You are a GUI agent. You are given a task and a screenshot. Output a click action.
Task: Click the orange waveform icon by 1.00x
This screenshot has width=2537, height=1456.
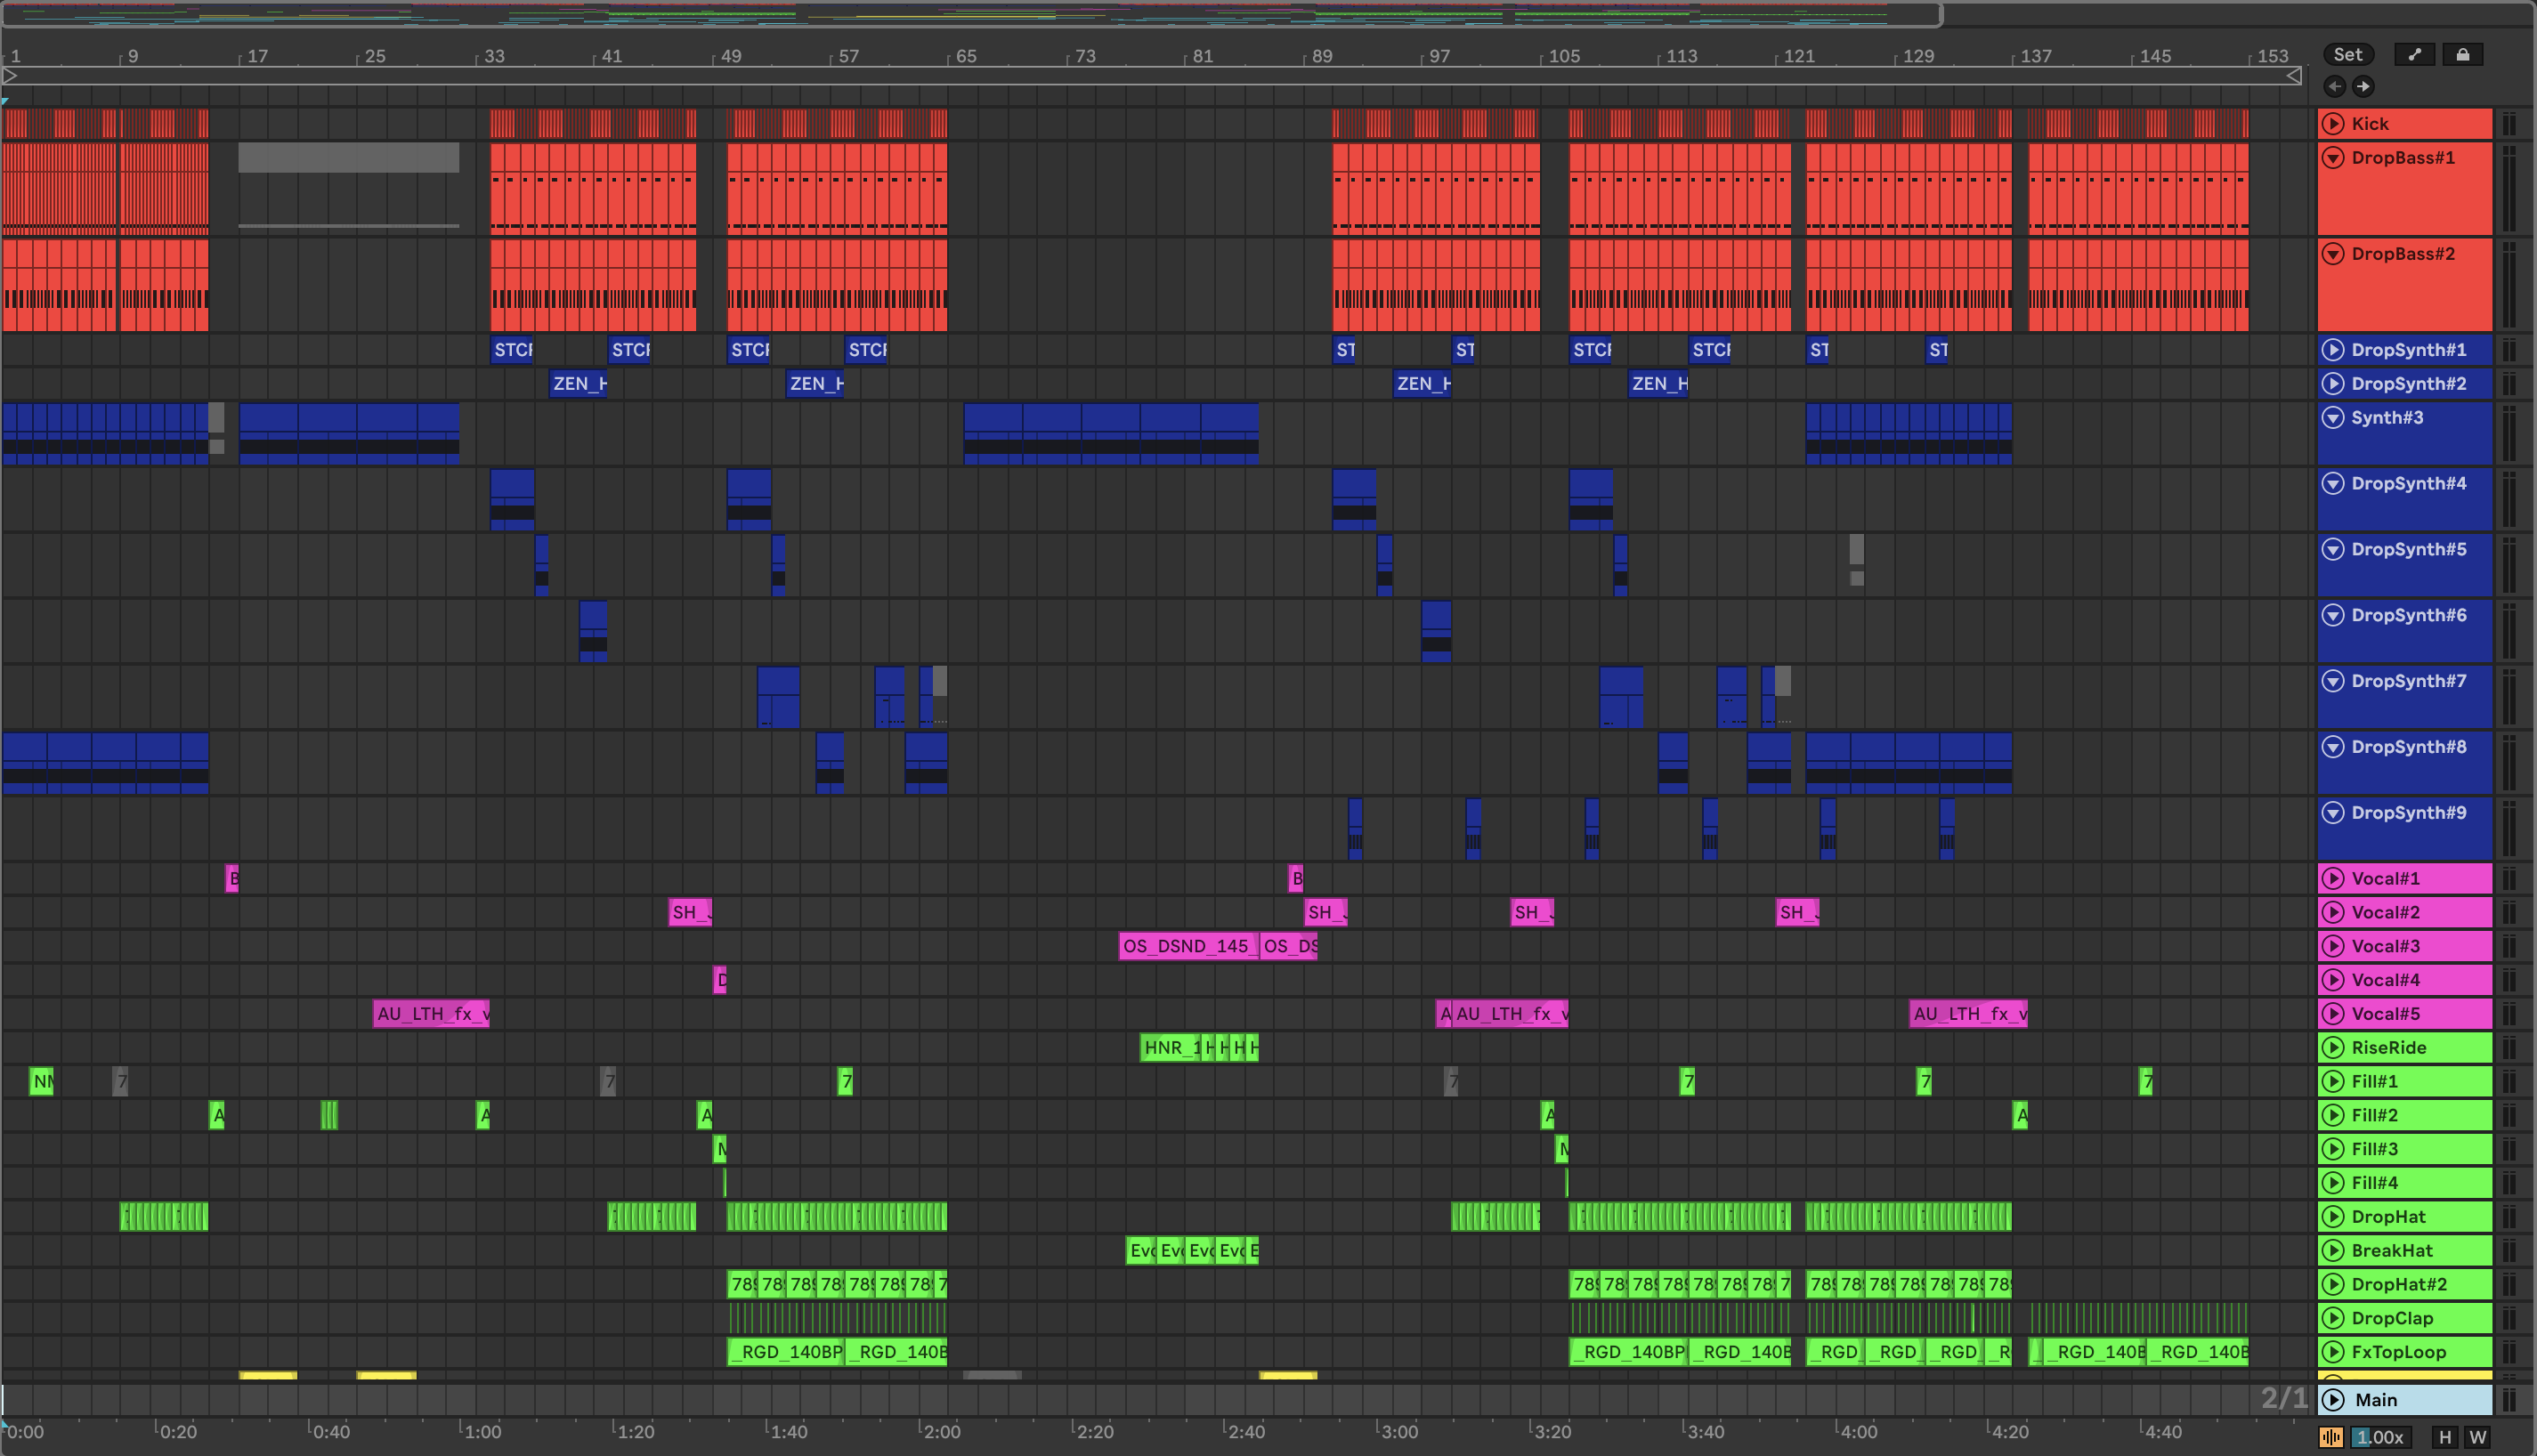click(x=2331, y=1437)
